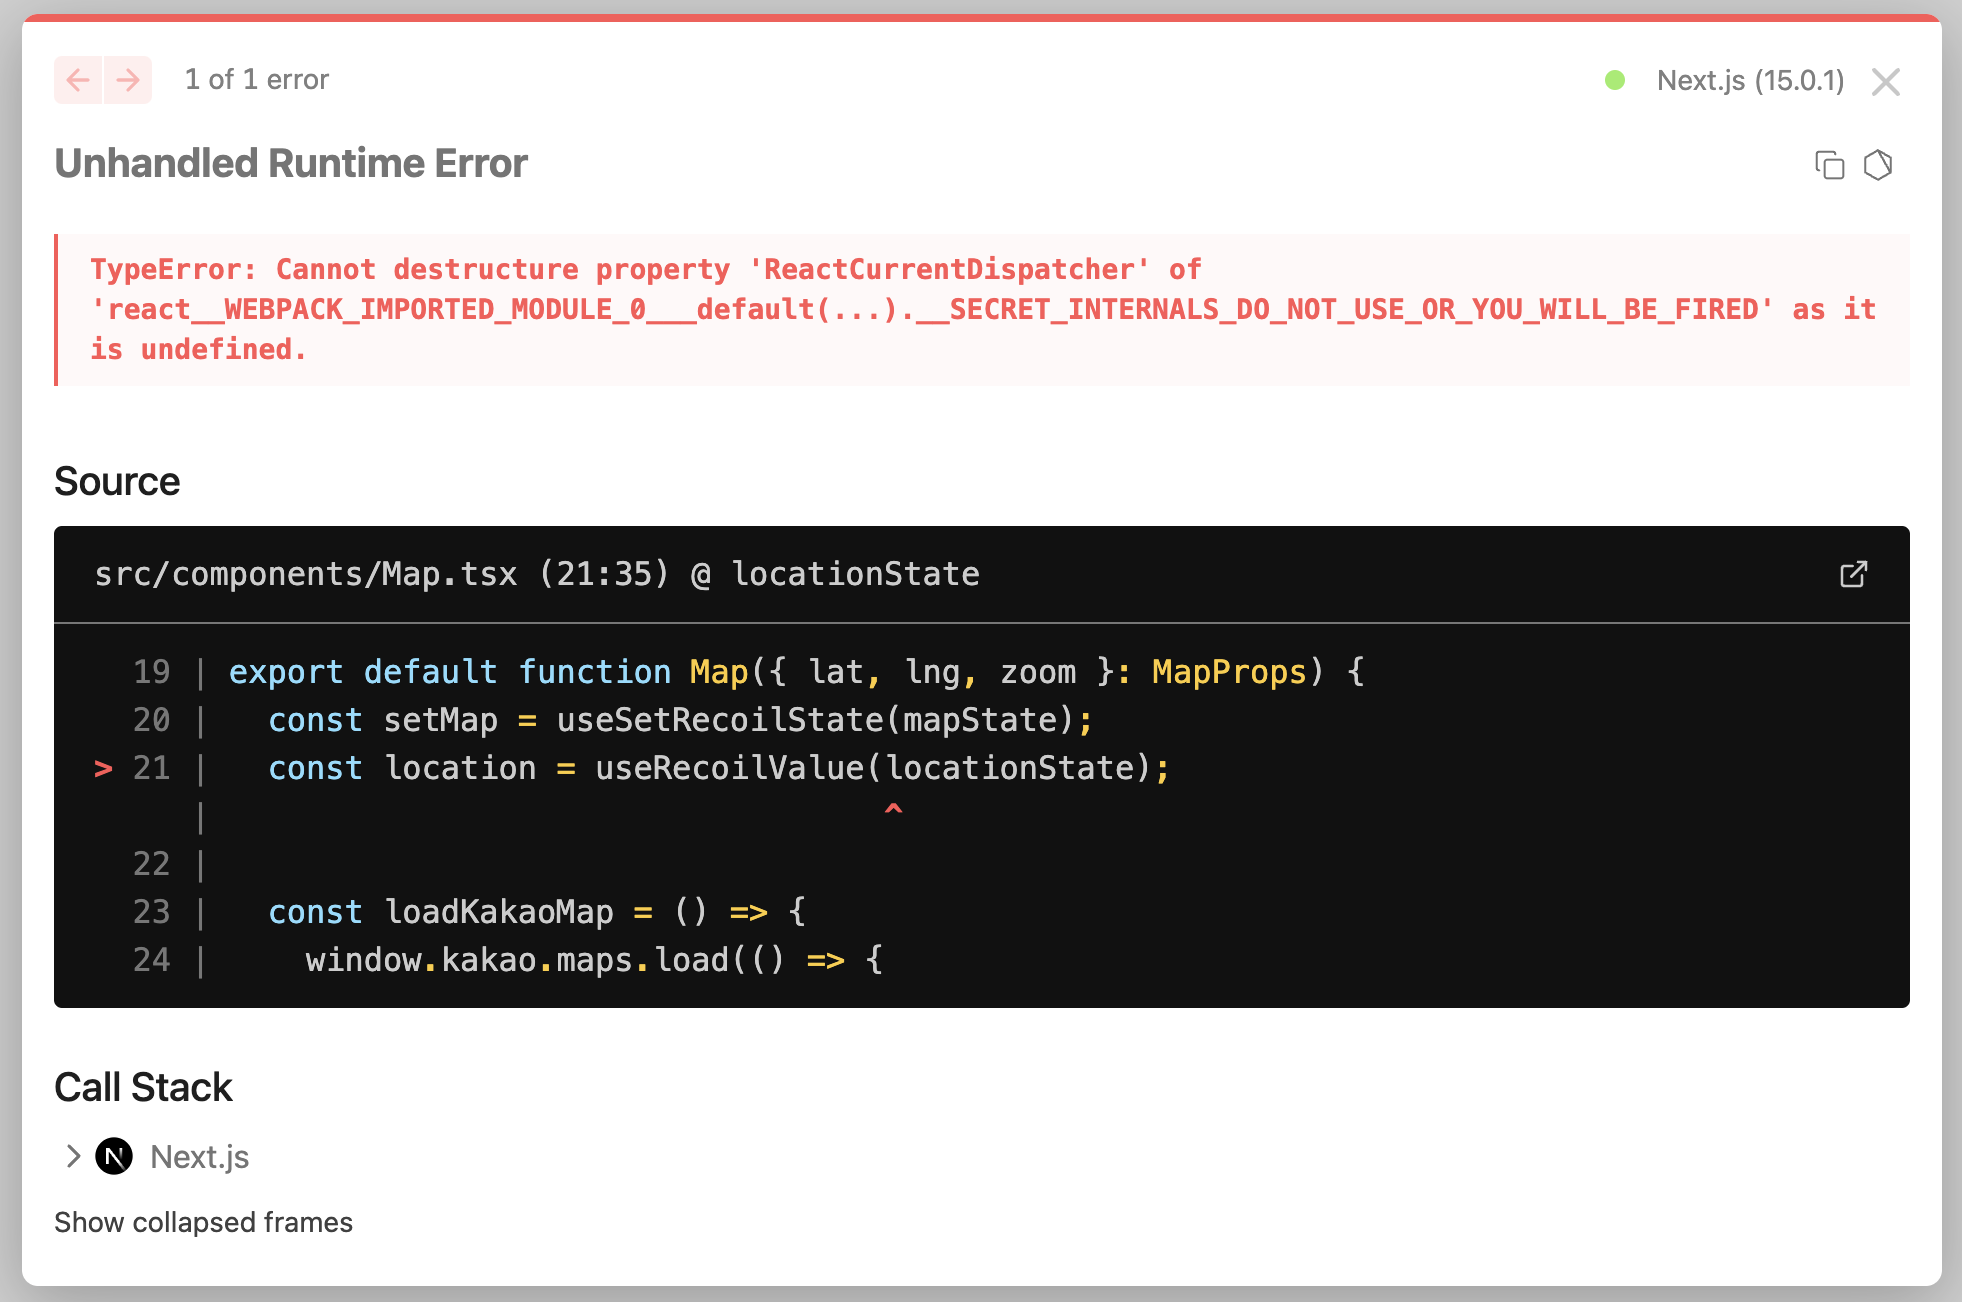Screen dimensions: 1962x1302
Task: Open the Node.js inspector docs icon
Action: 1878,165
